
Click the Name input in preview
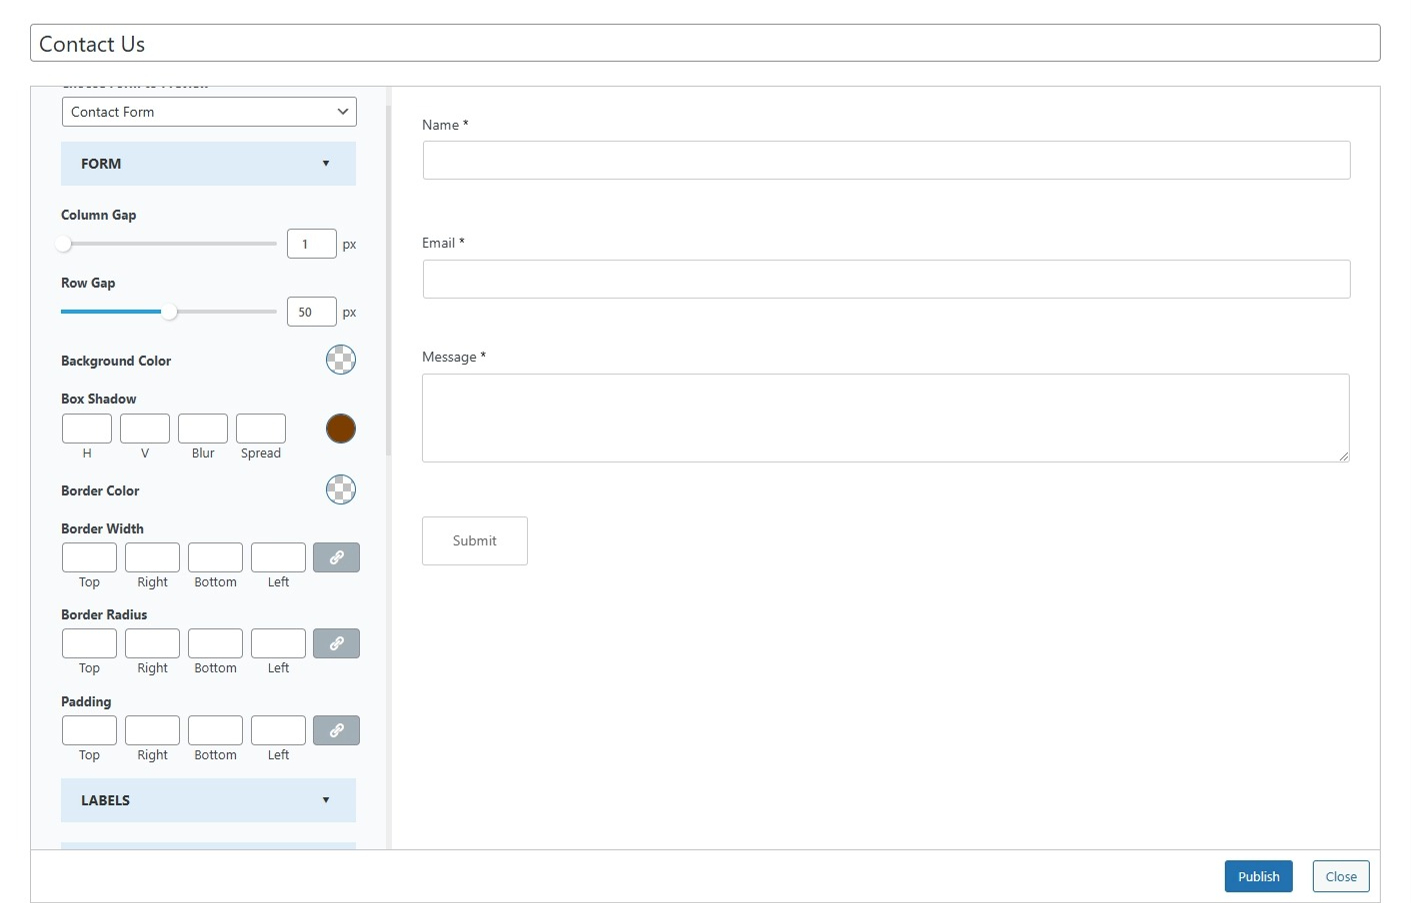tap(886, 161)
